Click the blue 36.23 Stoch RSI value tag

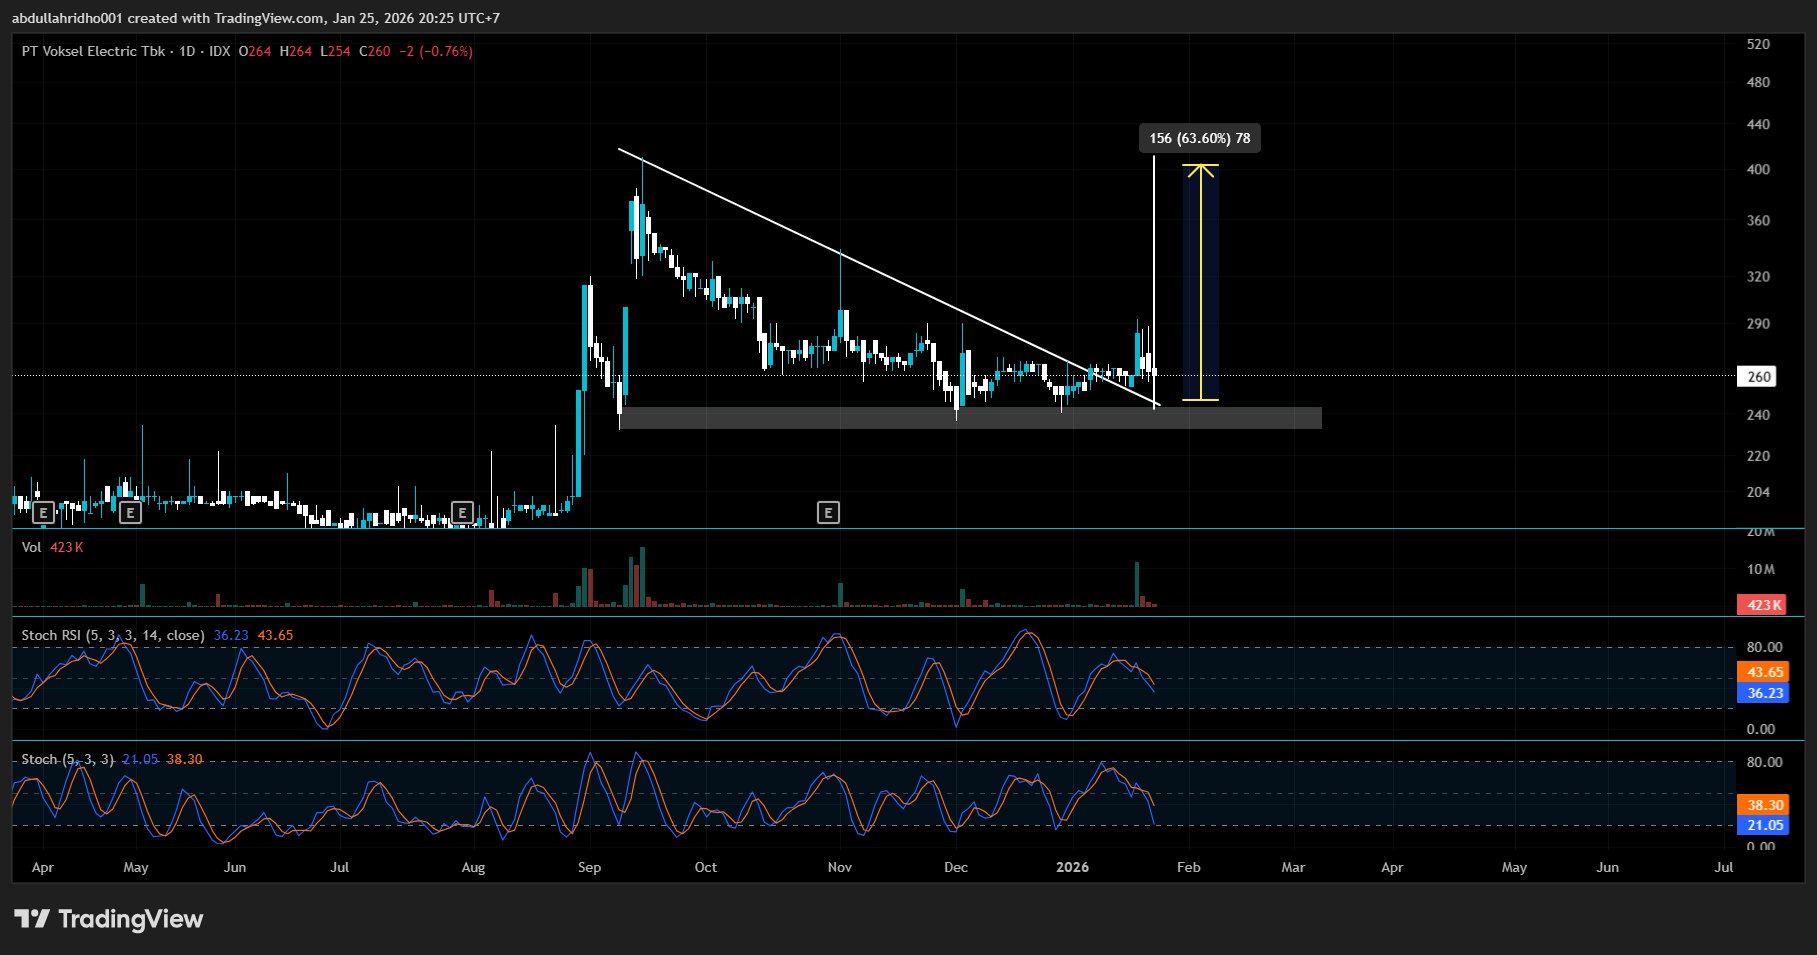tap(1764, 693)
